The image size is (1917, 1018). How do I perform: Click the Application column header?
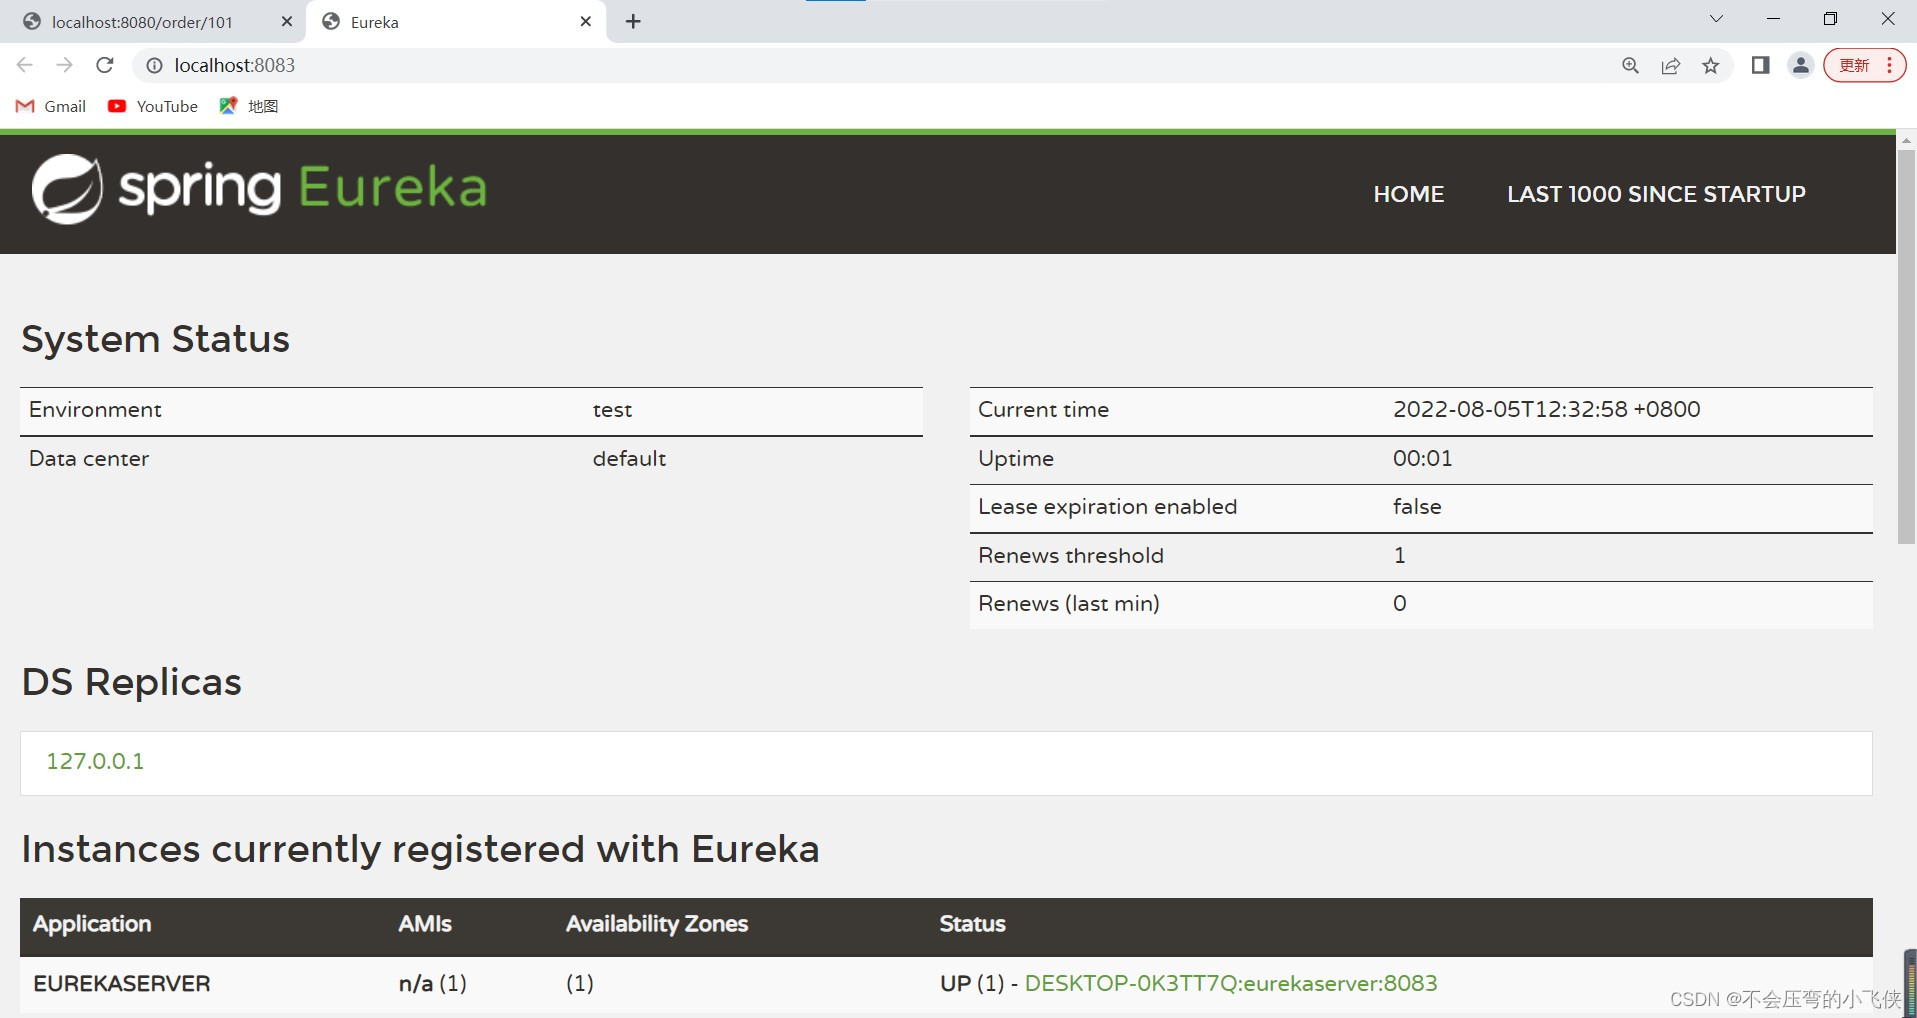(x=92, y=924)
